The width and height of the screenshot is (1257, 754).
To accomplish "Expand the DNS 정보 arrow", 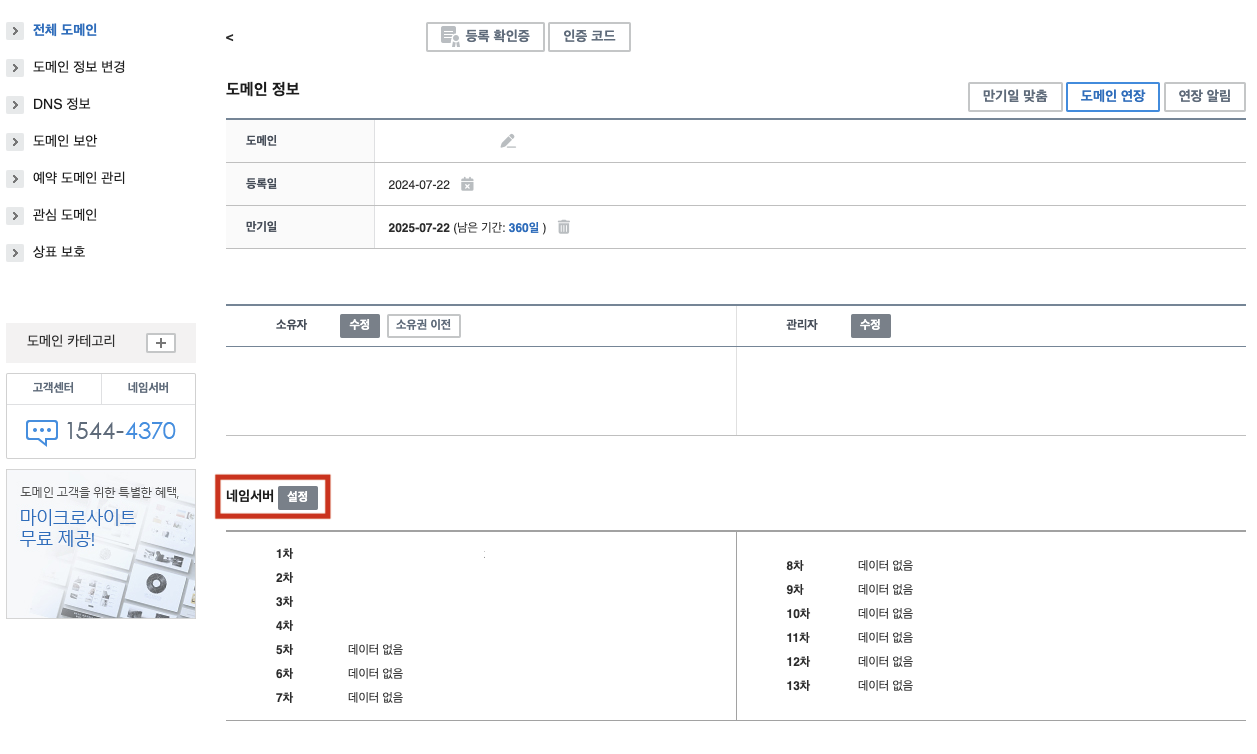I will click(x=15, y=105).
